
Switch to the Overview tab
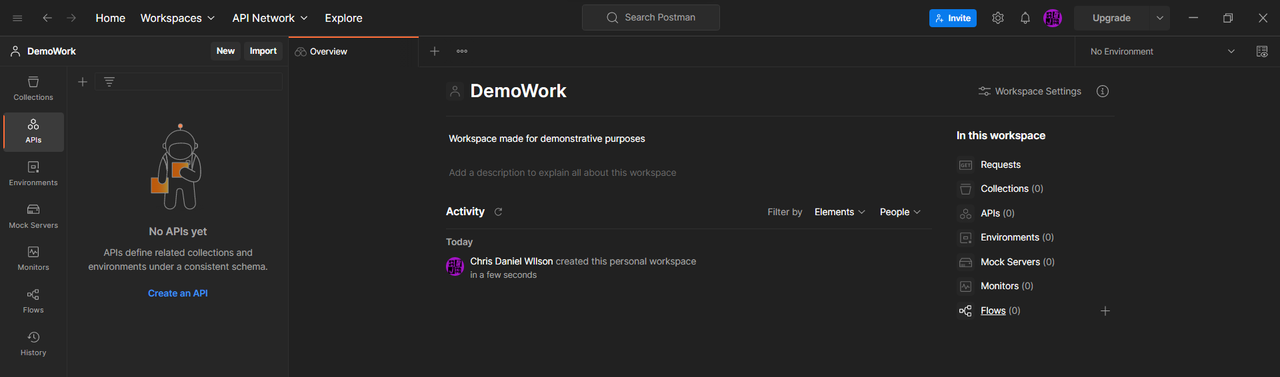coord(353,51)
